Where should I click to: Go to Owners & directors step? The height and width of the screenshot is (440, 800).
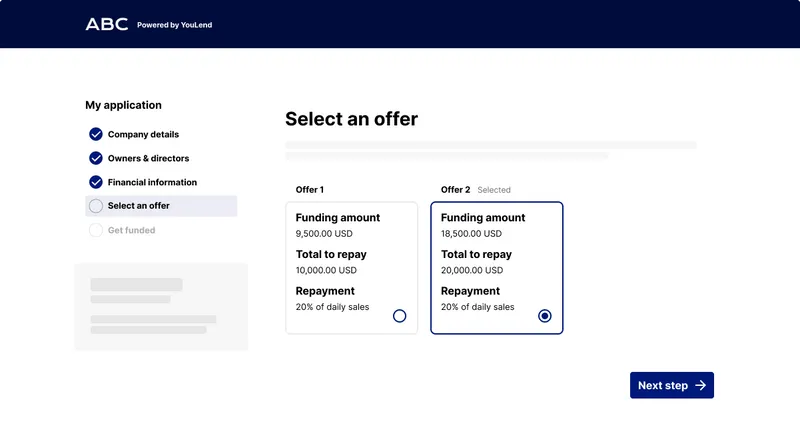point(148,158)
